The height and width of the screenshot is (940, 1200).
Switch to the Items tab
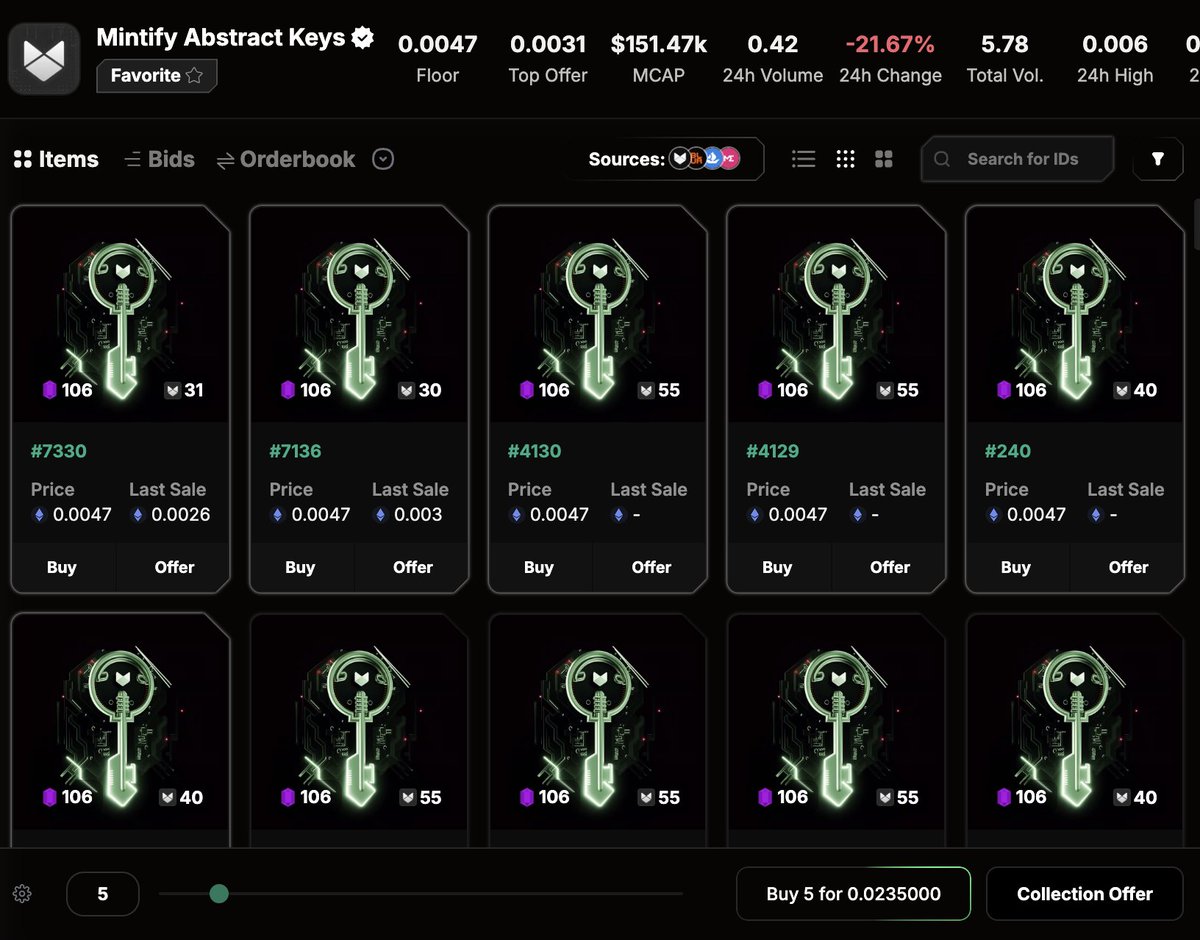[56, 159]
